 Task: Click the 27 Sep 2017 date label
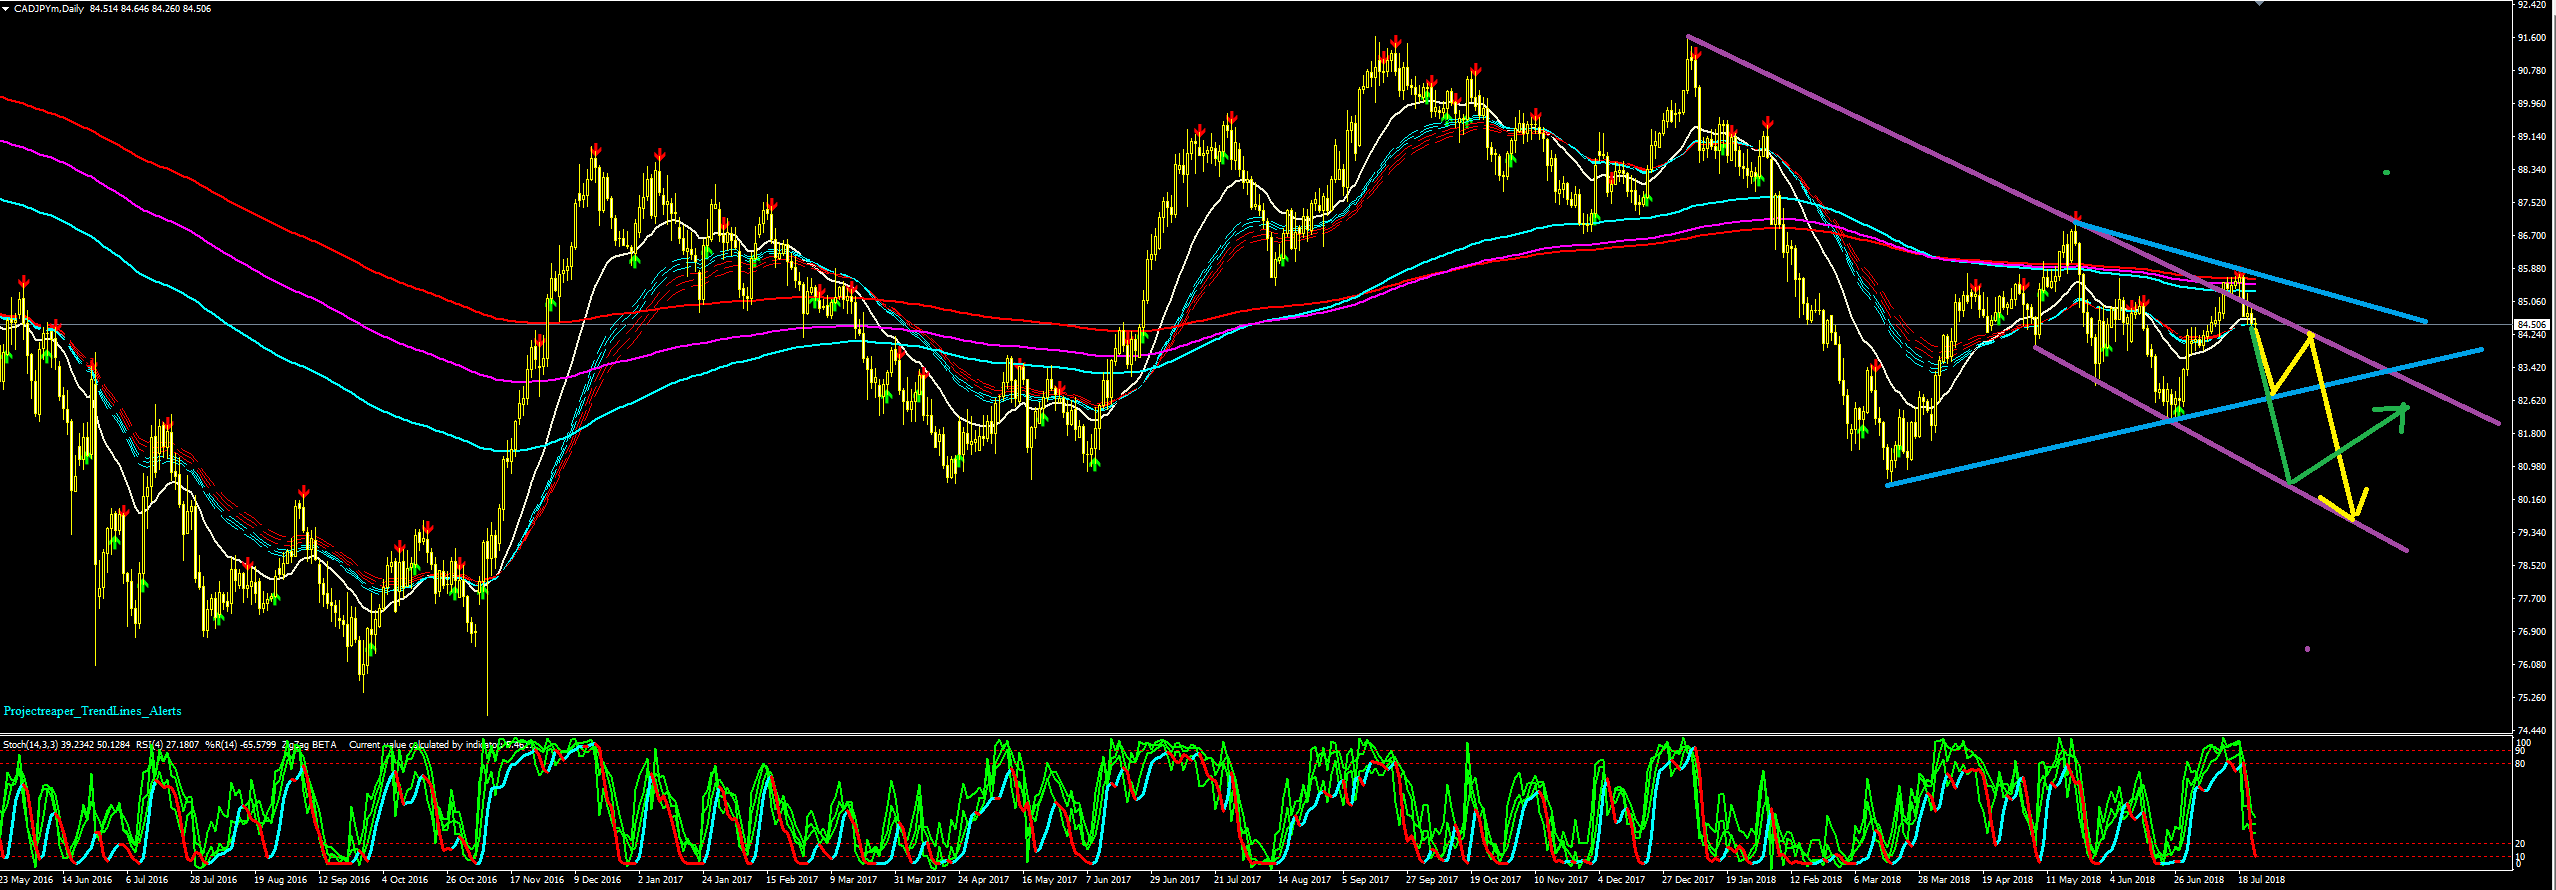coord(1432,880)
